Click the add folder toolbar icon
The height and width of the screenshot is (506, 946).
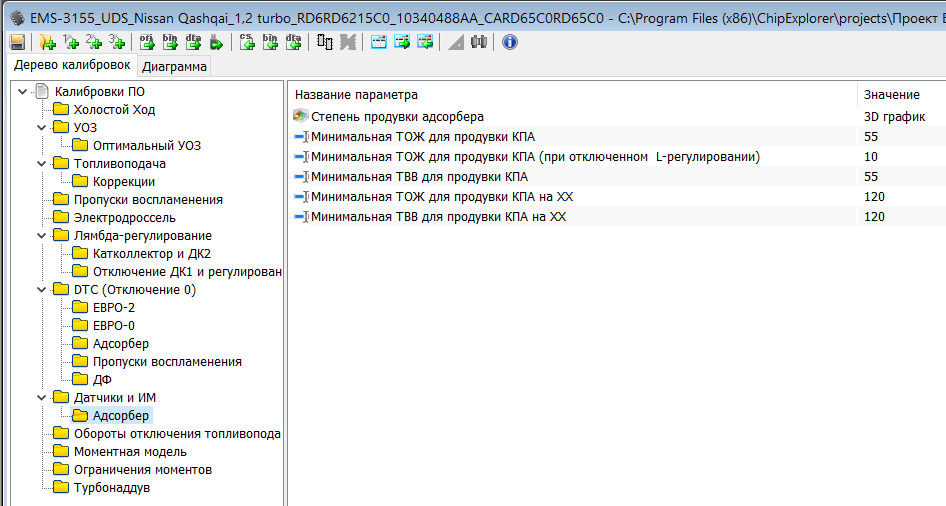47,42
